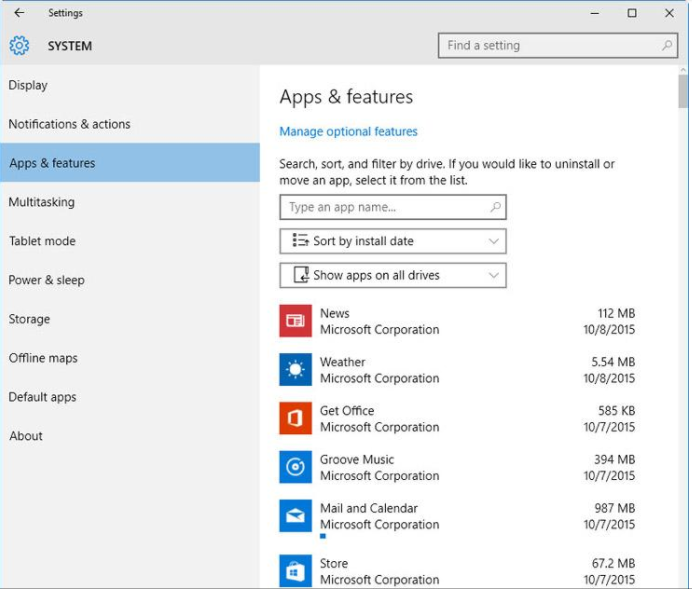Click the 67.2 MB size of Store

tap(613, 563)
